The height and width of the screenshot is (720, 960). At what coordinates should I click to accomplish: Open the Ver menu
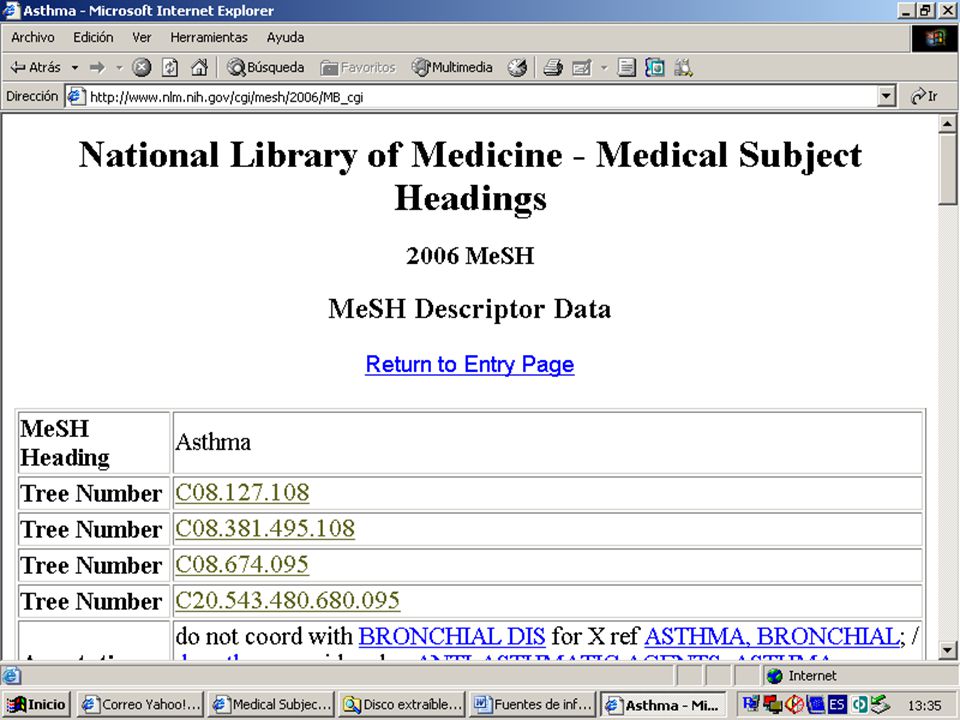pos(141,37)
